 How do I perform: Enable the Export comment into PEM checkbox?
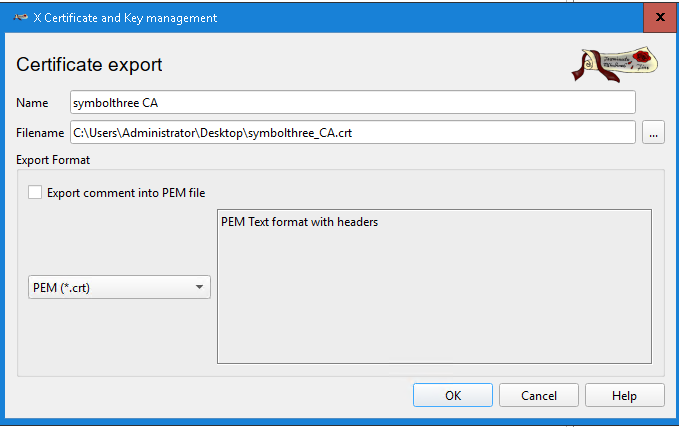click(x=36, y=193)
